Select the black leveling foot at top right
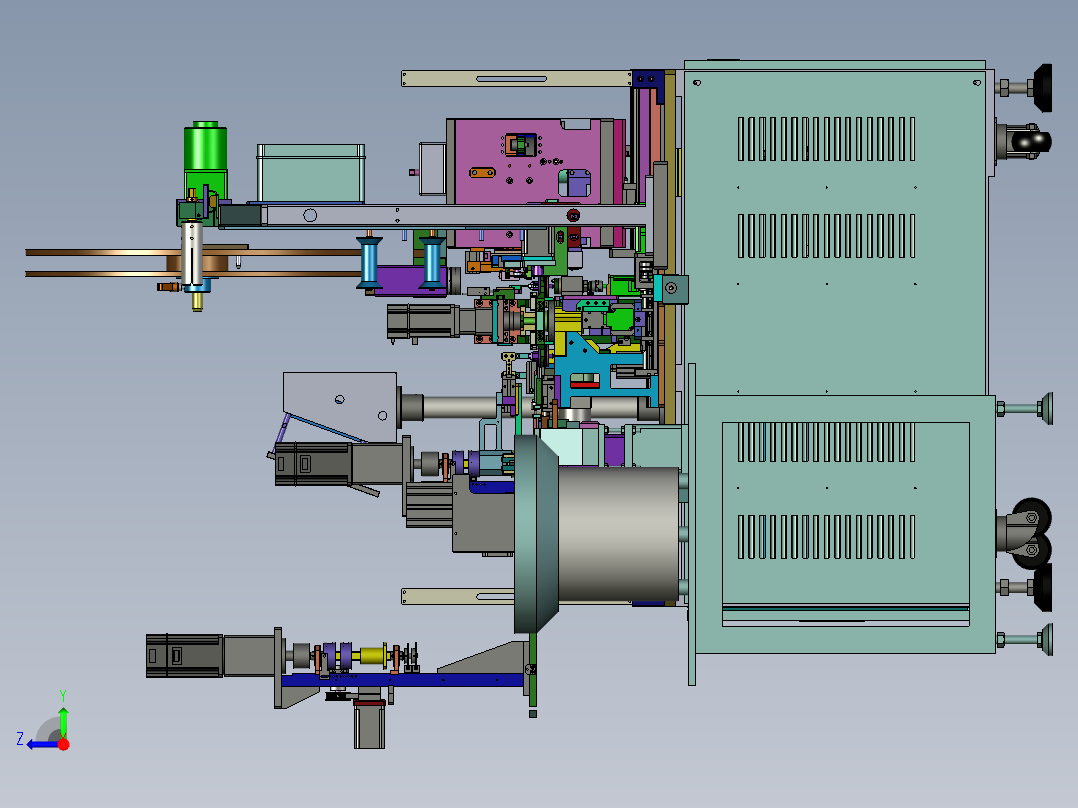The image size is (1078, 808). pyautogui.click(x=1042, y=88)
